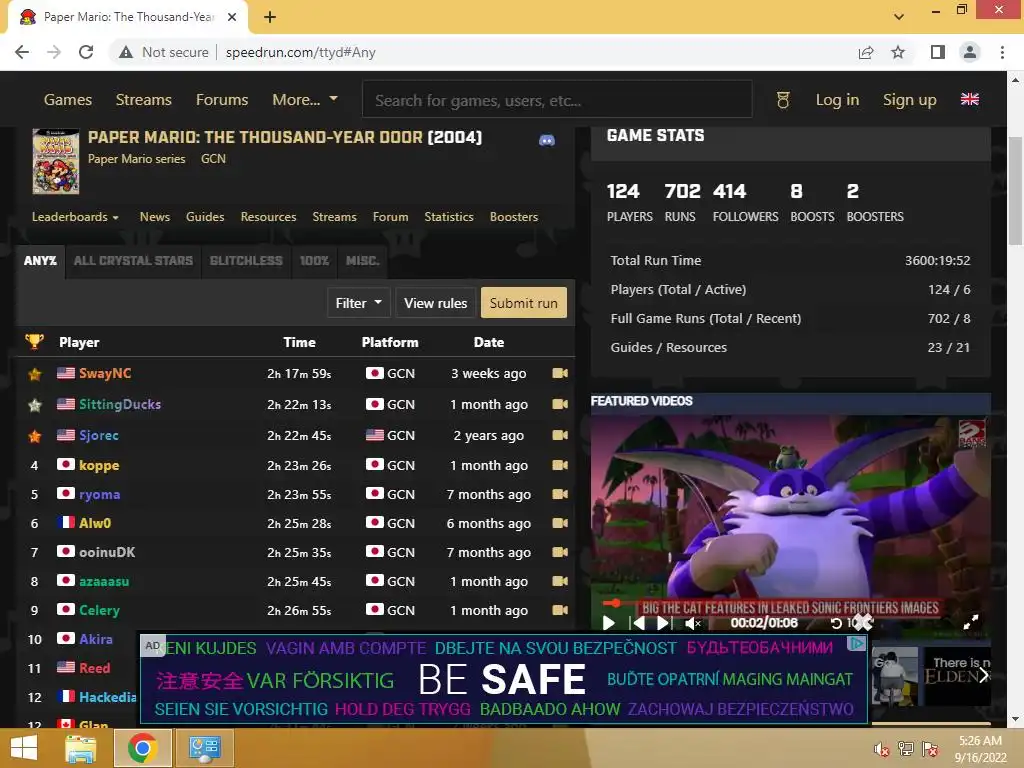Click the game cover art image
The height and width of the screenshot is (768, 1024).
click(x=56, y=161)
